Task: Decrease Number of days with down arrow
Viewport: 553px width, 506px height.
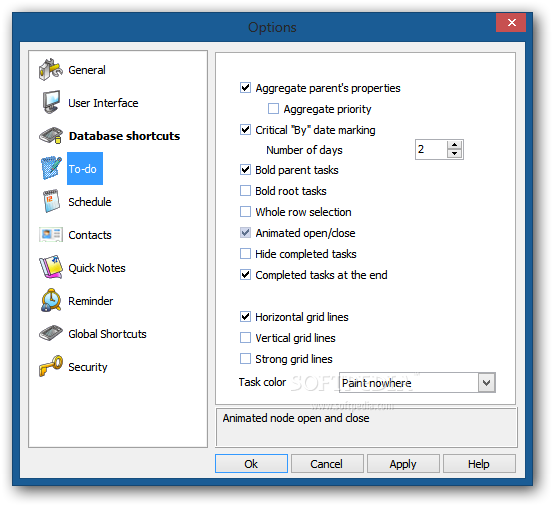Action: point(454,153)
